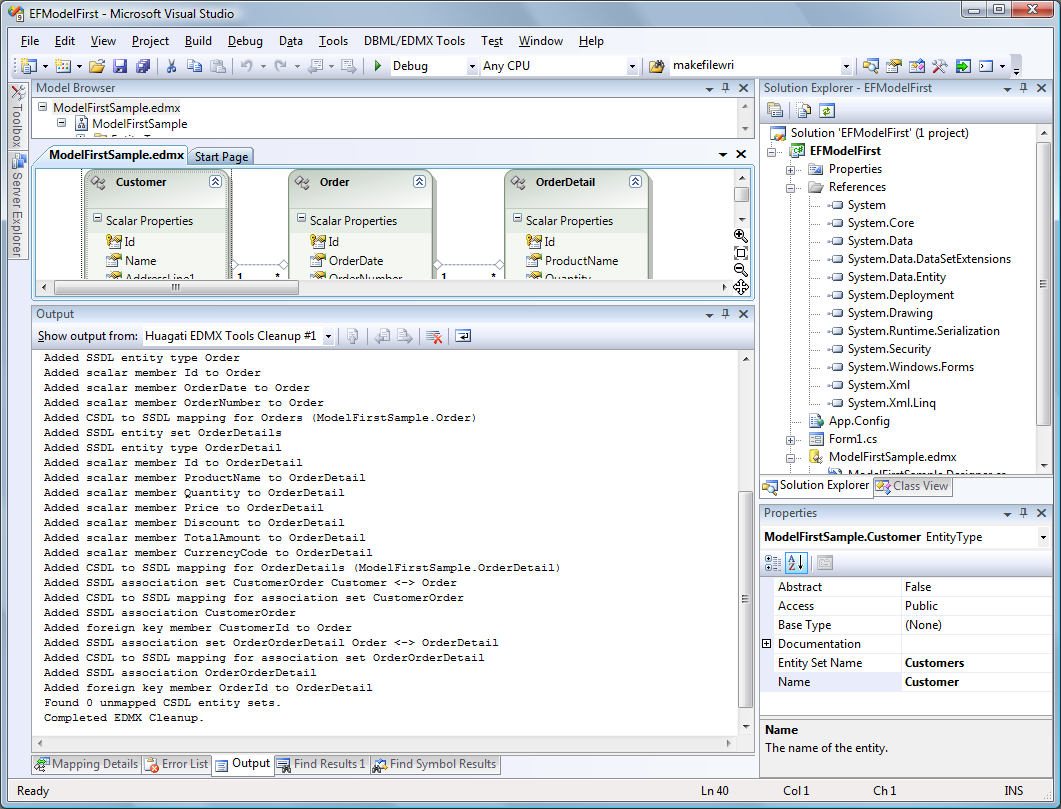Screen dimensions: 1061x809
Task: Open the Debug configuration dropdown
Action: 472,66
